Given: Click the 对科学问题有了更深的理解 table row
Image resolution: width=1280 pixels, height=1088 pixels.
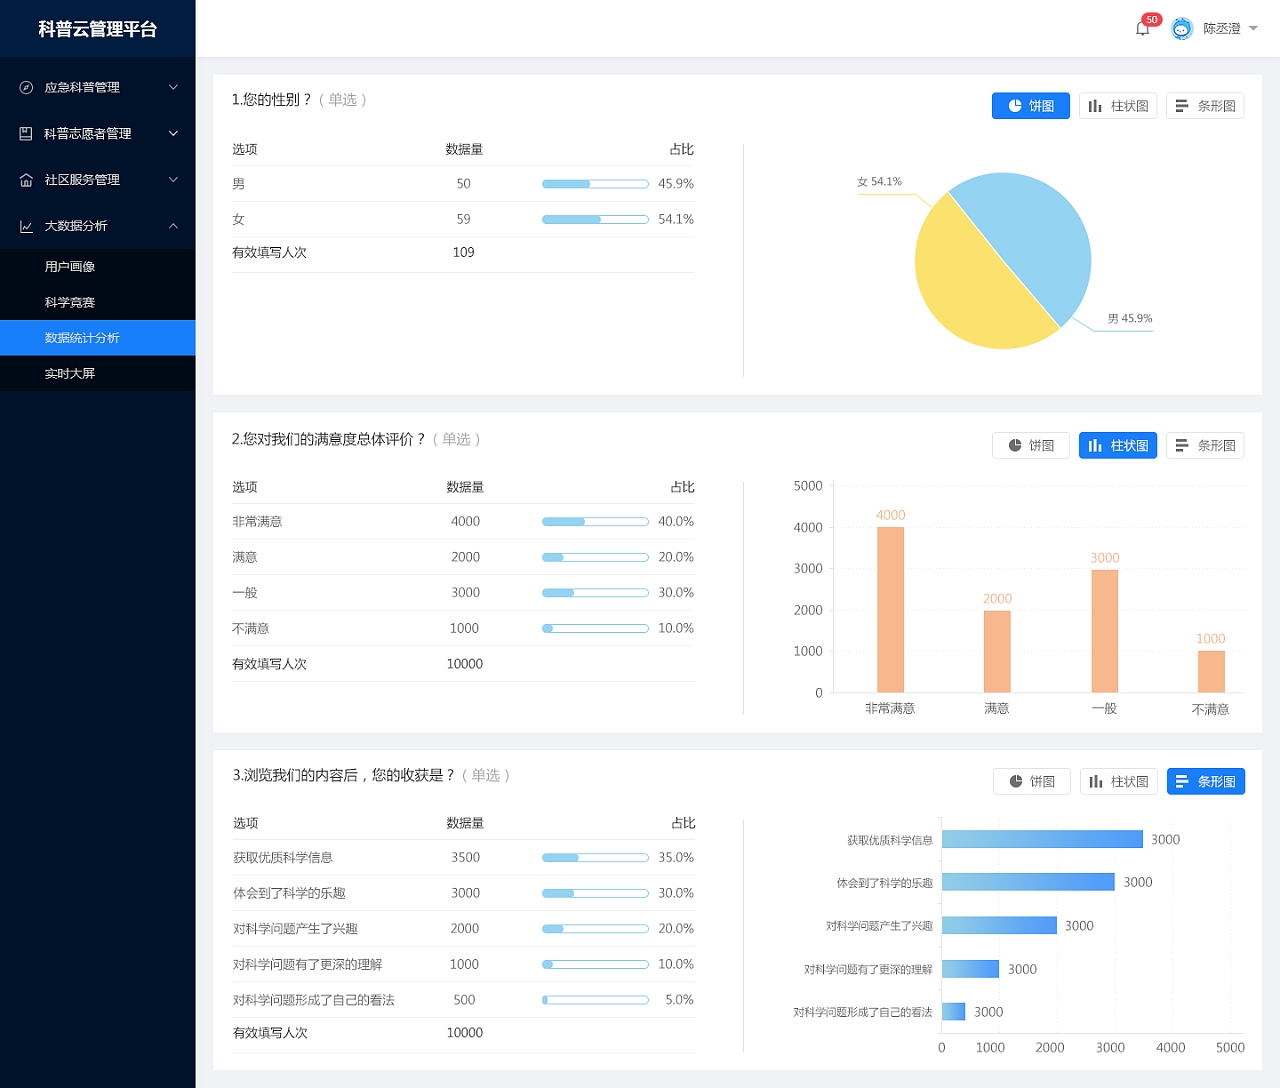Looking at the screenshot, I should click(x=464, y=964).
